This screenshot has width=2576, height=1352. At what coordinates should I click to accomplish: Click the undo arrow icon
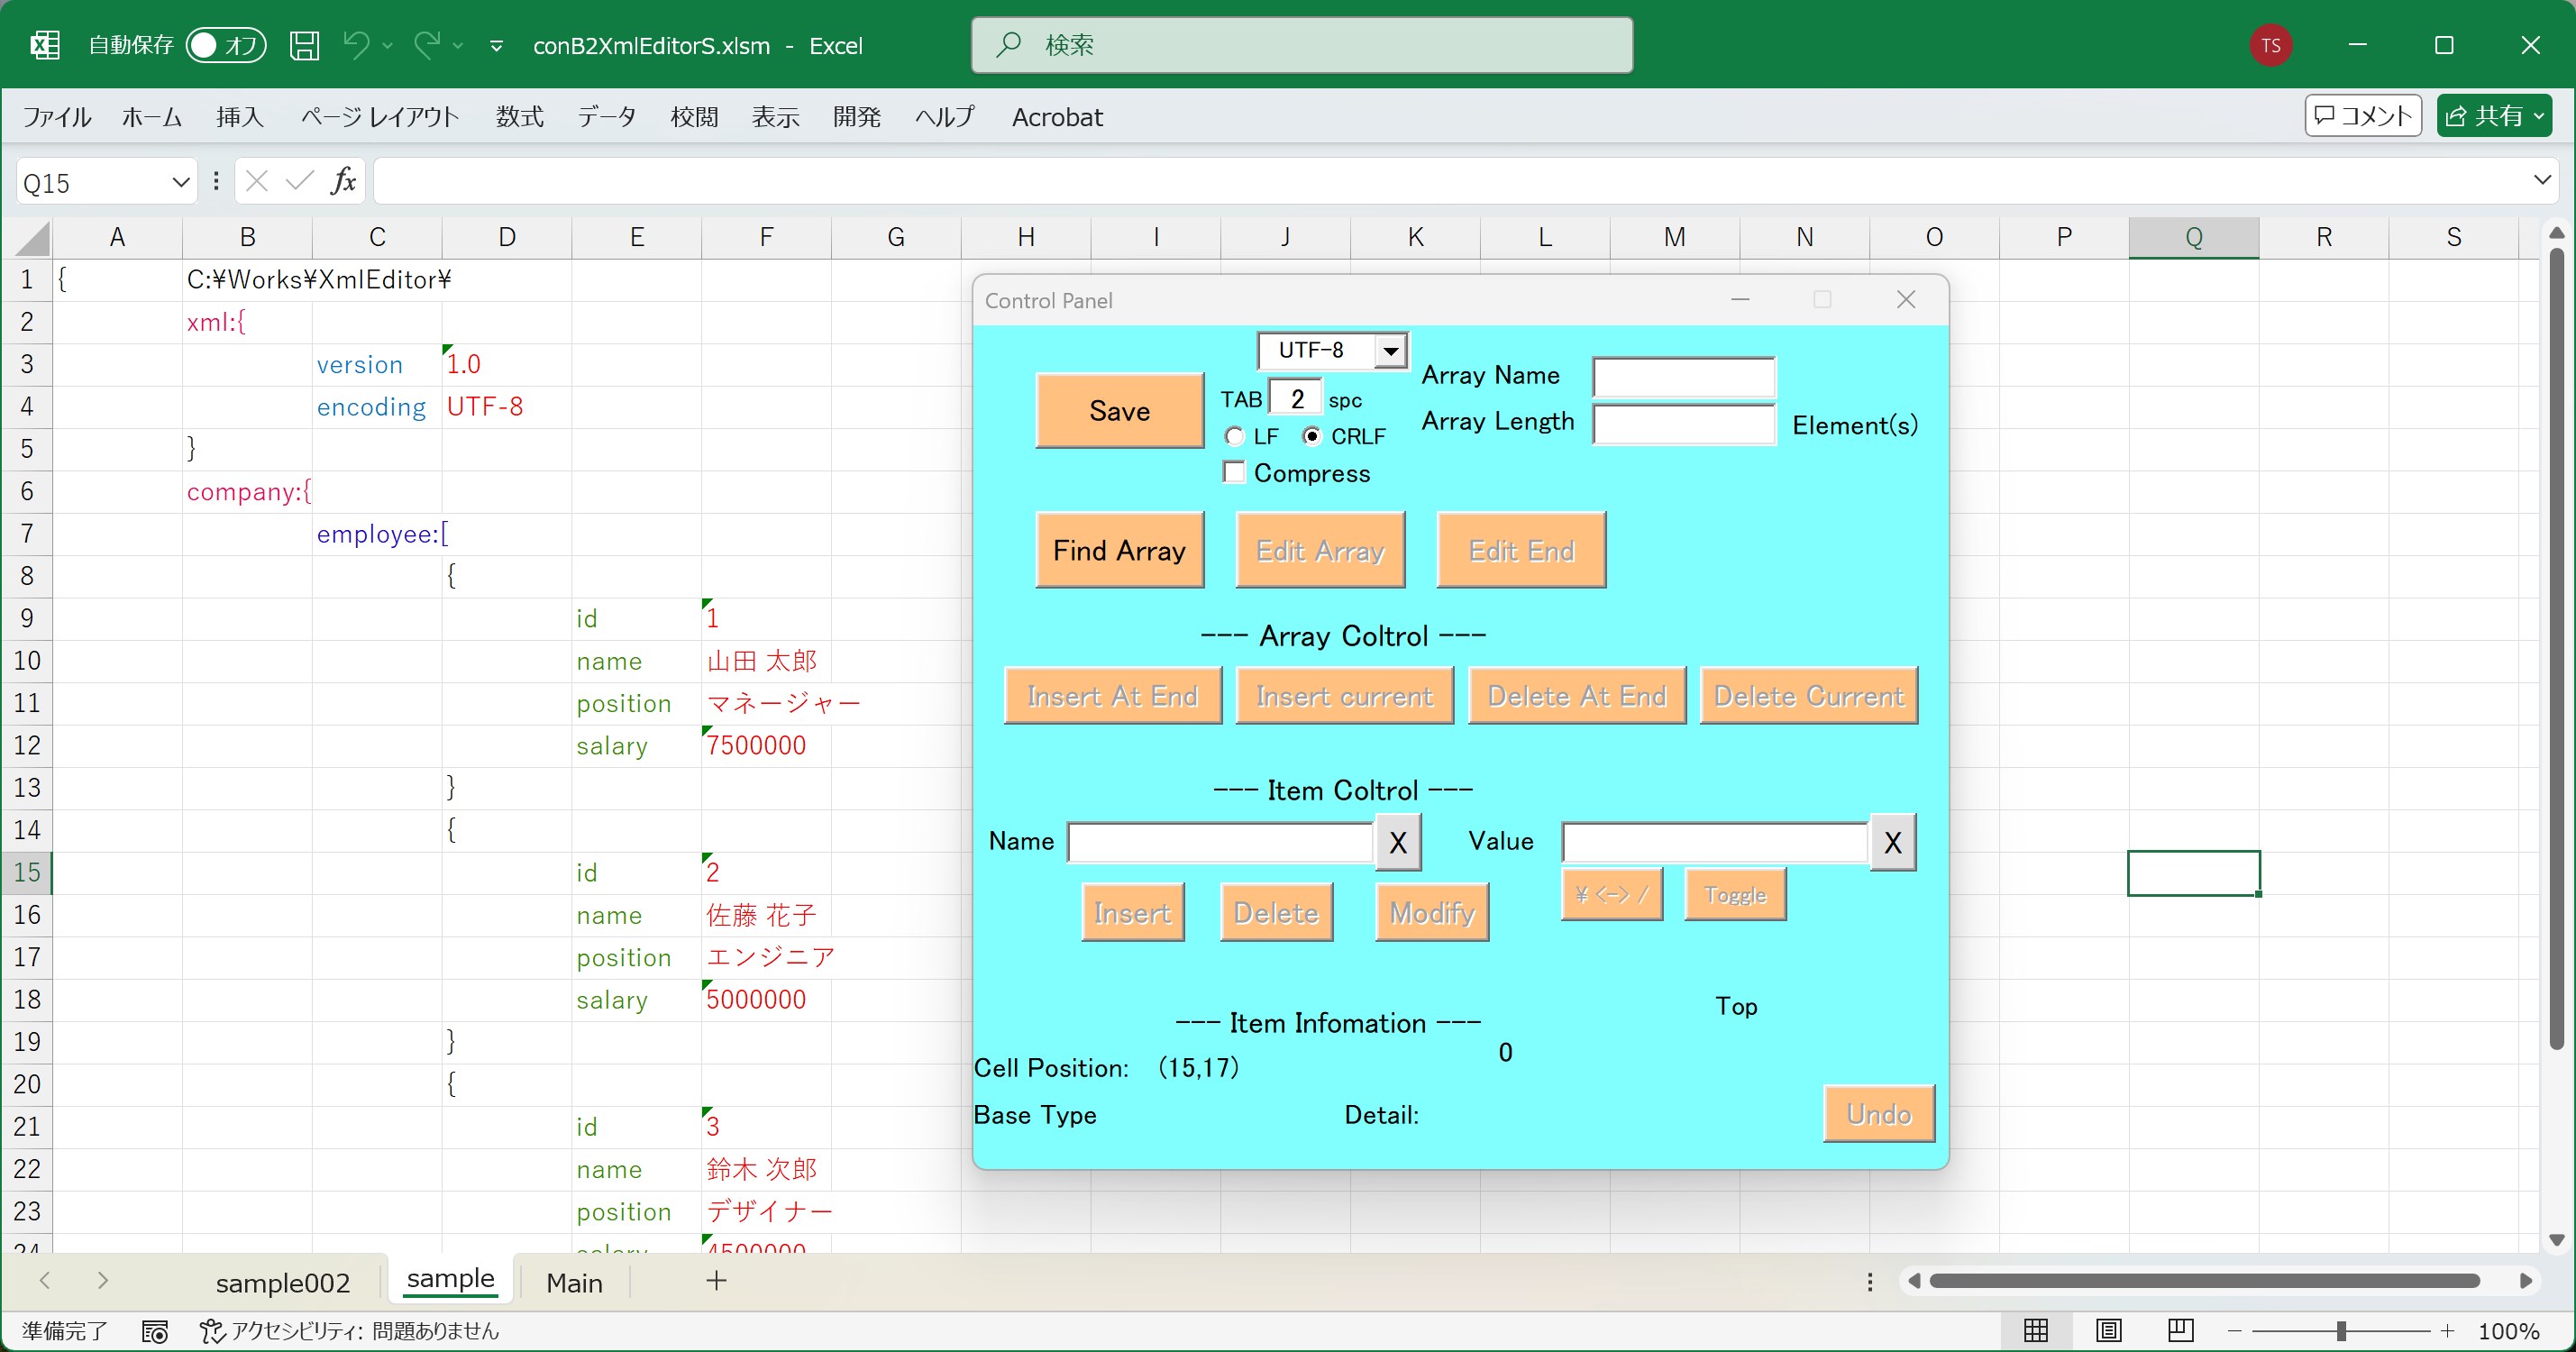click(x=356, y=45)
